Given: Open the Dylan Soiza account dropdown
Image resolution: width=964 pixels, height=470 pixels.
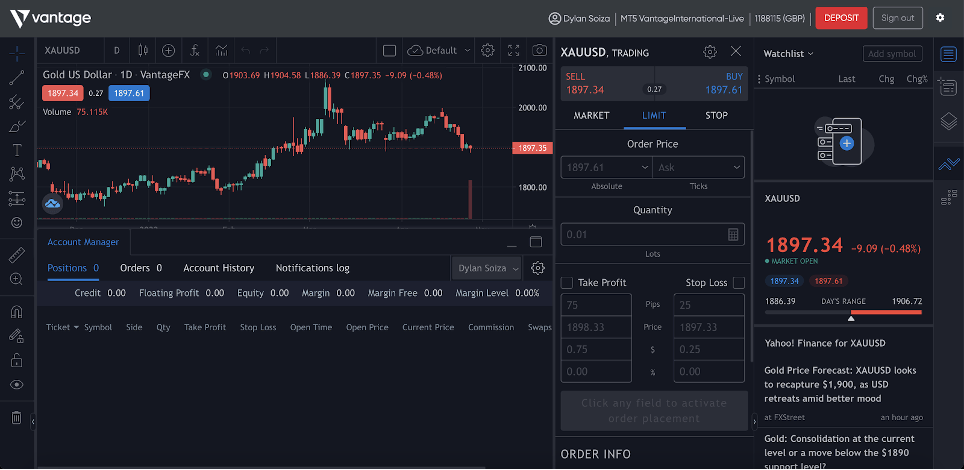Looking at the screenshot, I should click(x=487, y=268).
